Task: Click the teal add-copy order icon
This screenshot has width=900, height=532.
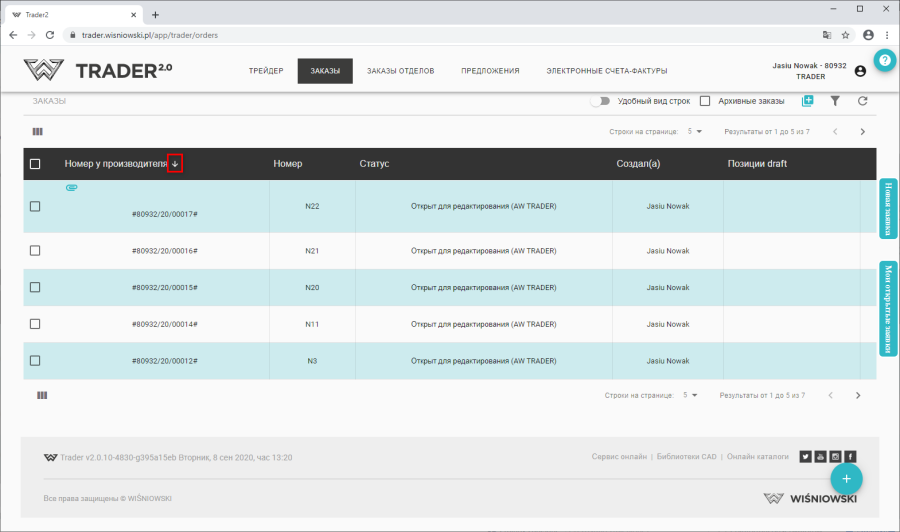Action: pos(808,101)
